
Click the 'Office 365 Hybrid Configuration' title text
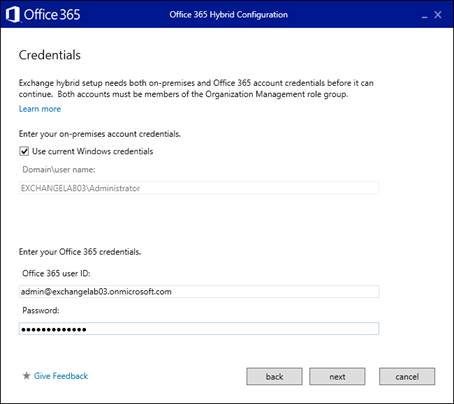click(x=228, y=15)
